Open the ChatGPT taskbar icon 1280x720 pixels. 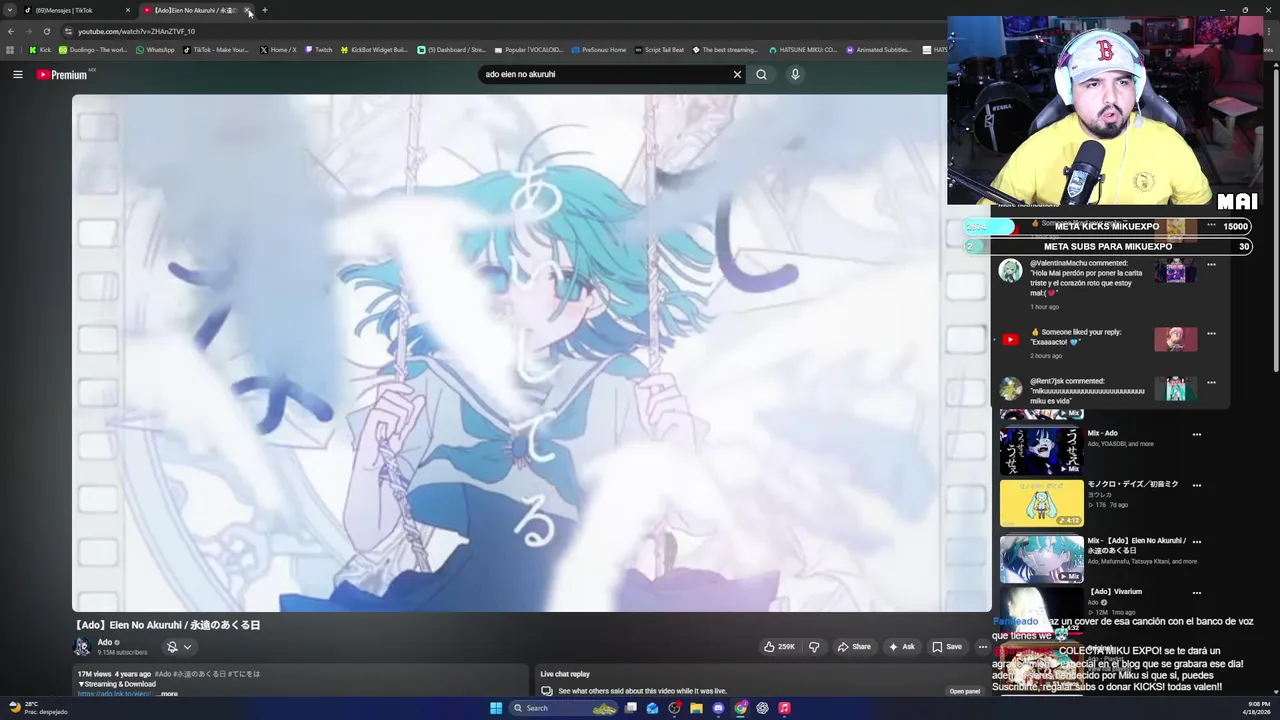(x=762, y=708)
